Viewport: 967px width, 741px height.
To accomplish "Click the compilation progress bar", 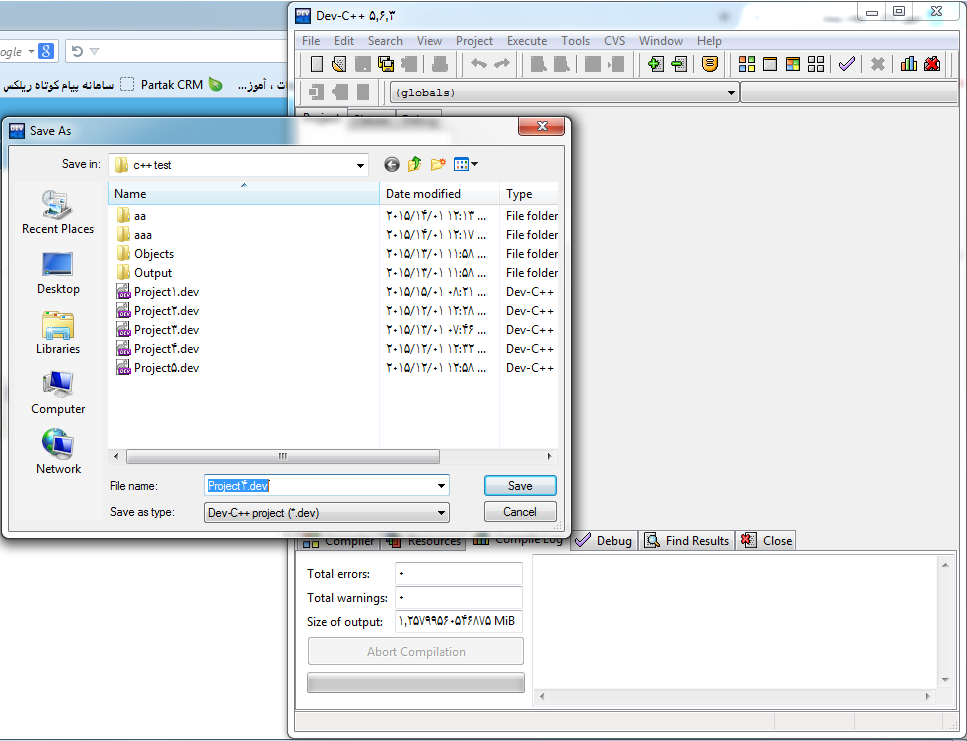I will (416, 682).
